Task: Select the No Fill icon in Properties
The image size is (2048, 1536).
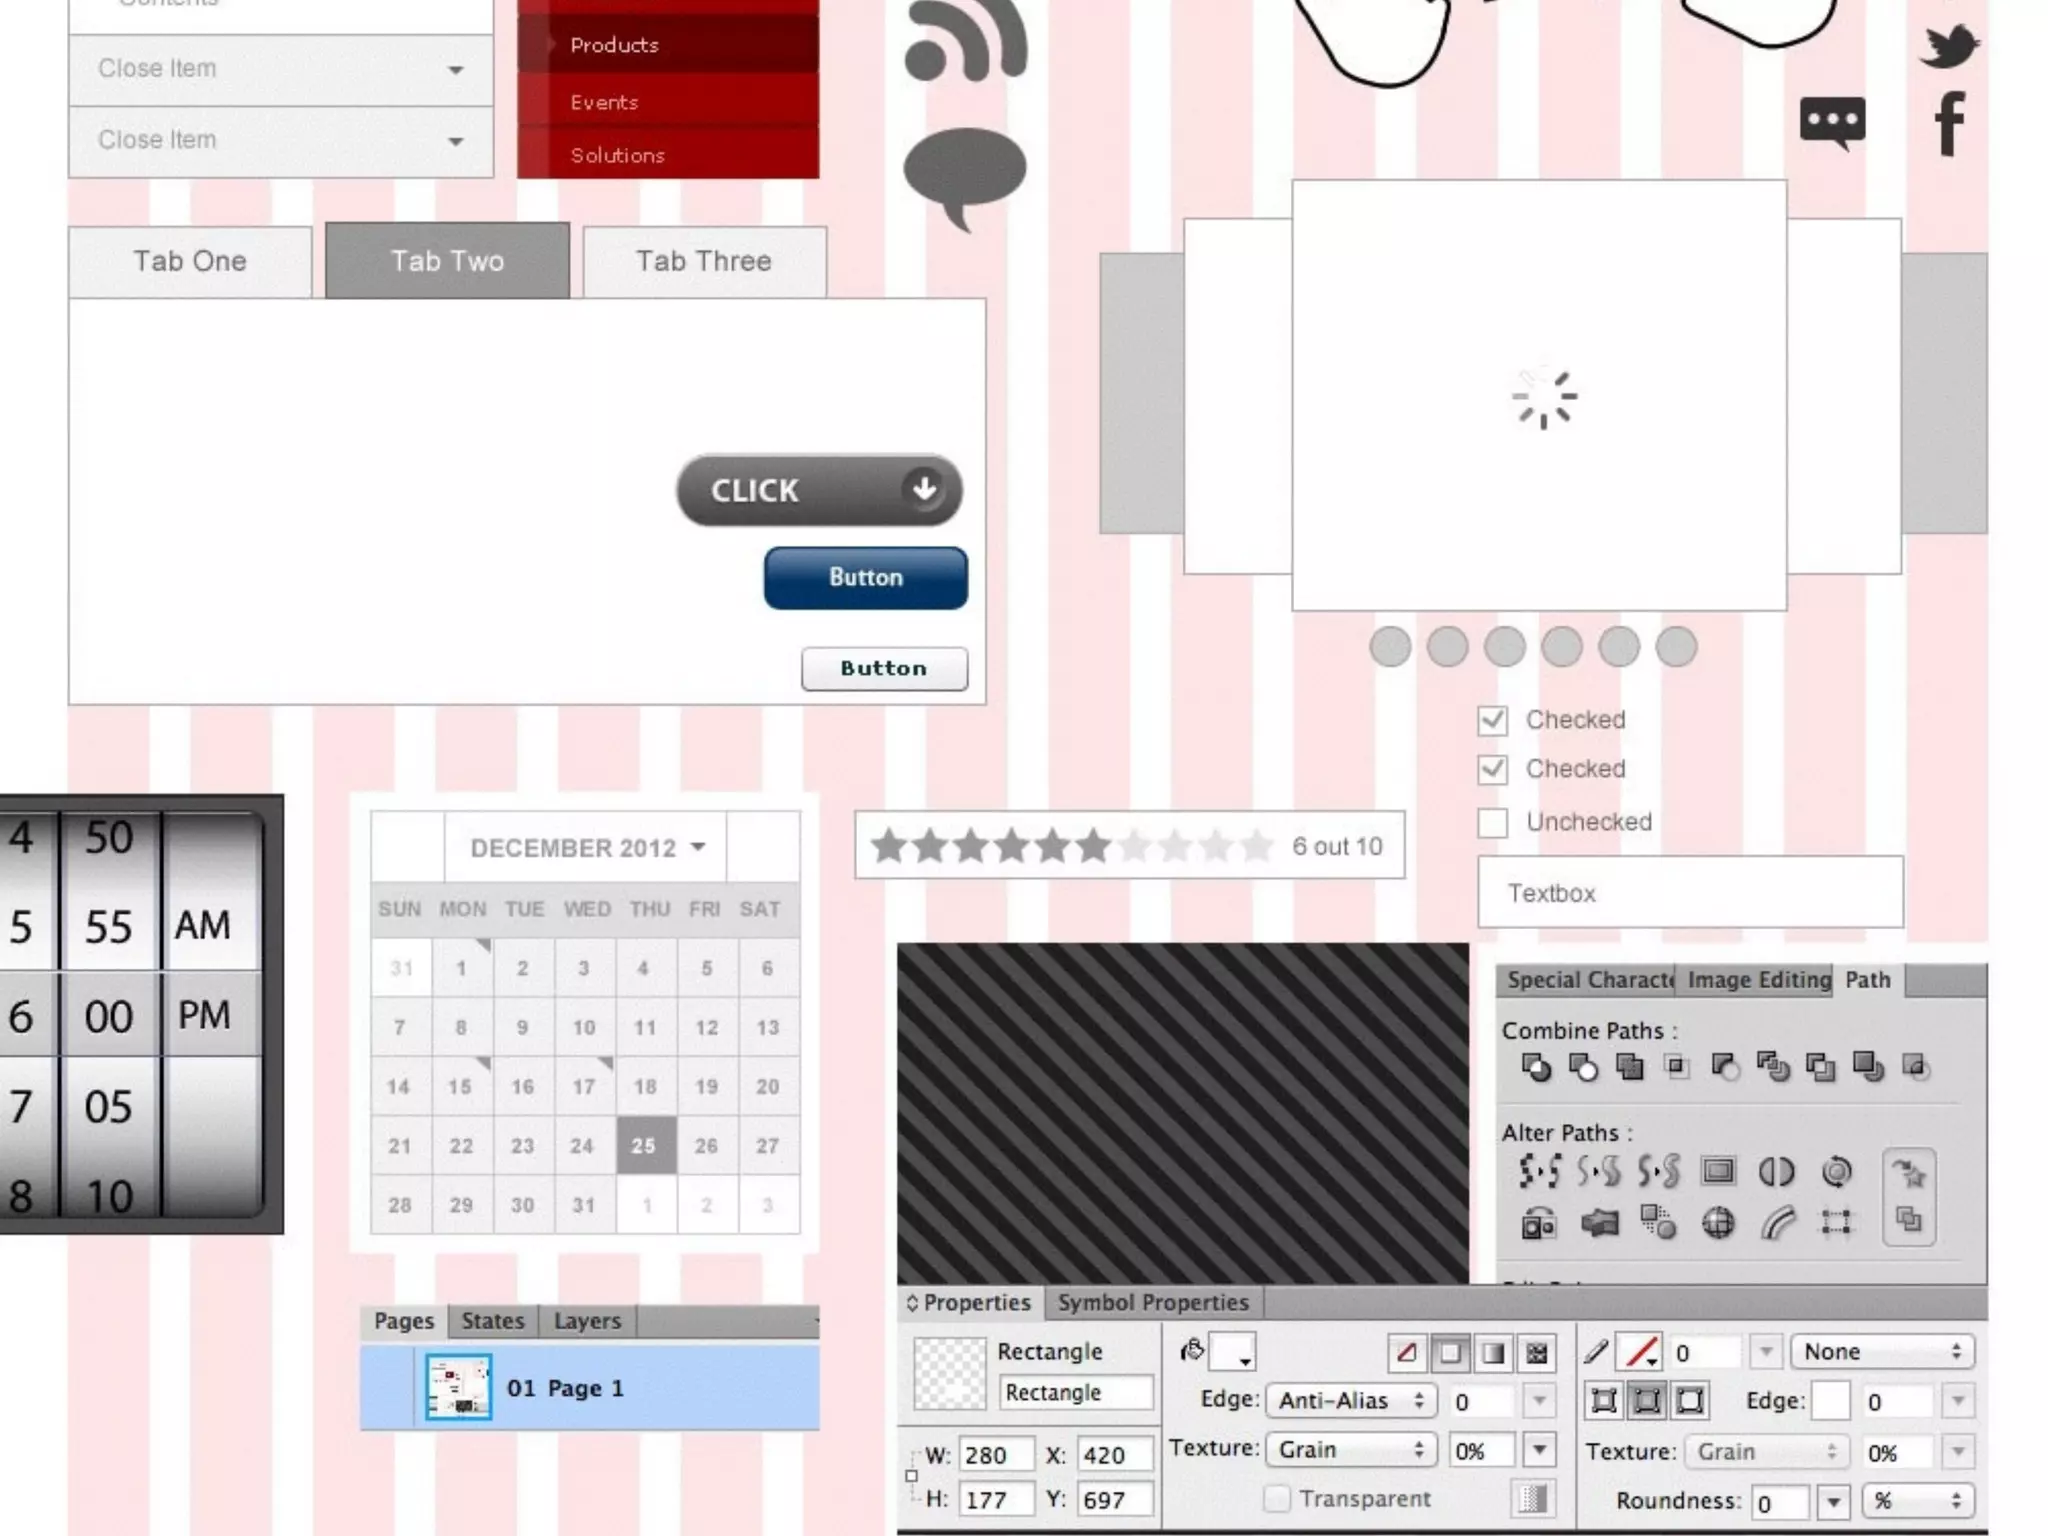Action: [1406, 1353]
